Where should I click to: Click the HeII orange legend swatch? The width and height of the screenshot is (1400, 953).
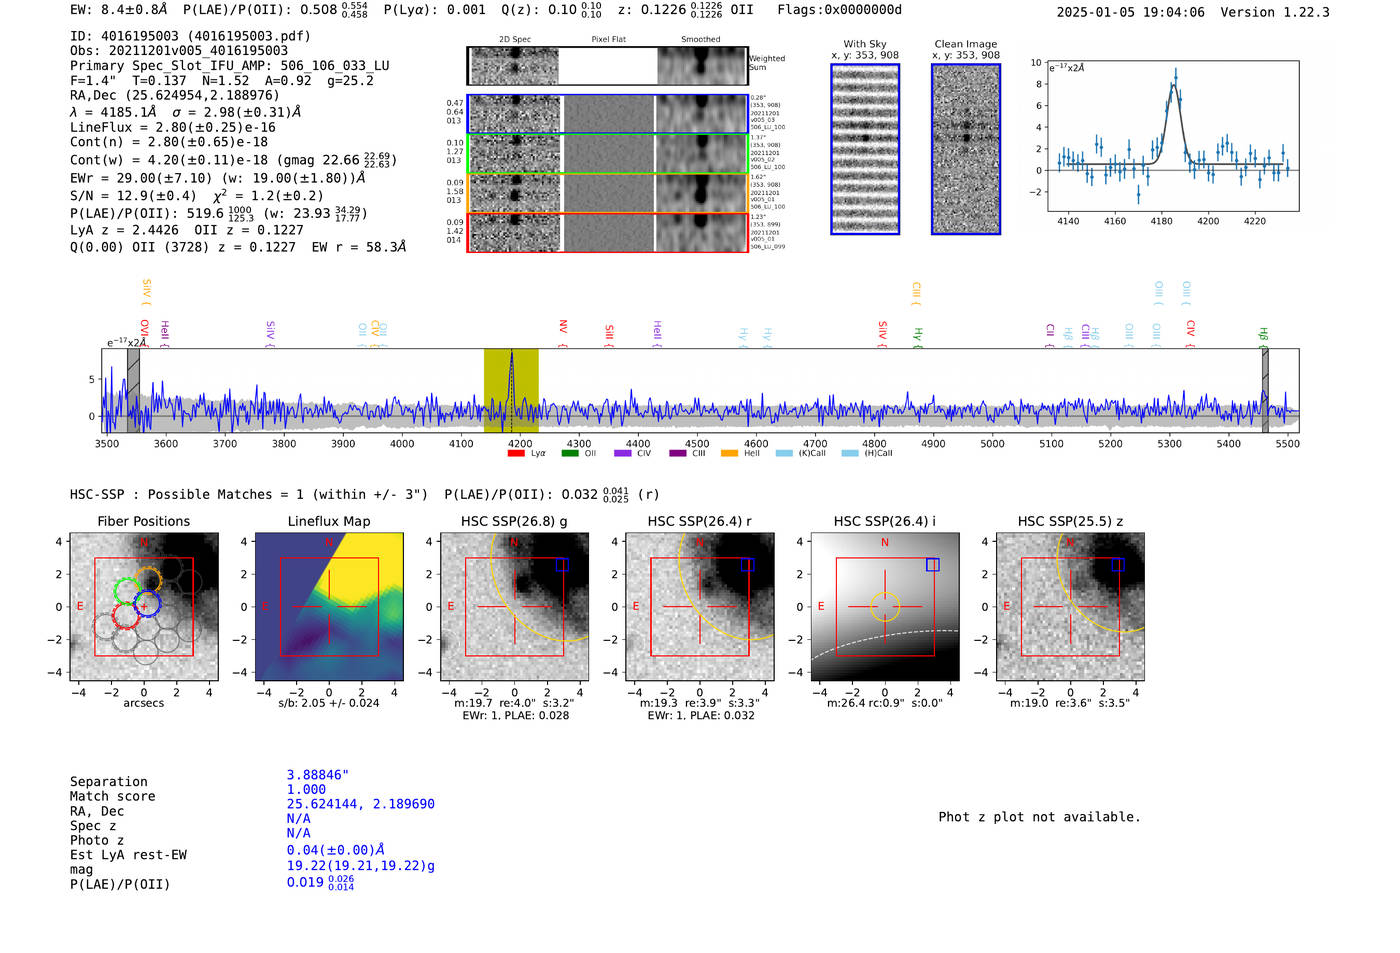coord(730,453)
